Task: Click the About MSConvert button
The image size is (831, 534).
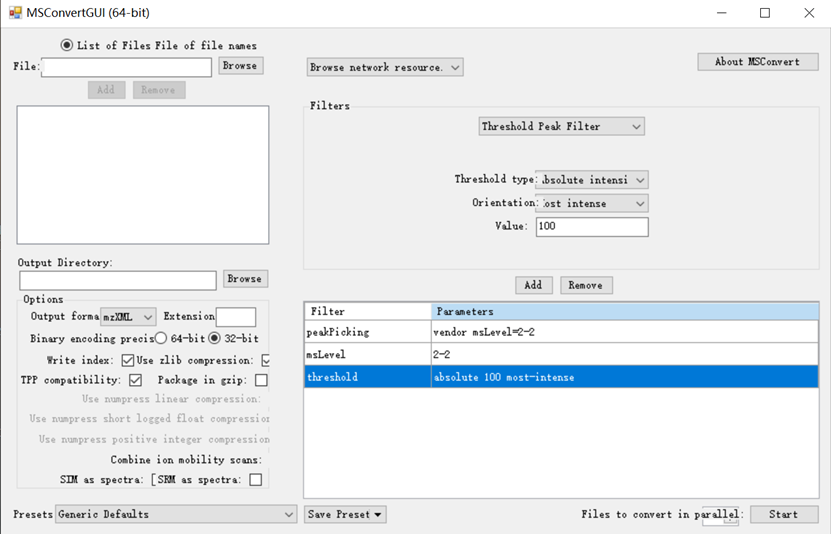Action: pyautogui.click(x=757, y=61)
